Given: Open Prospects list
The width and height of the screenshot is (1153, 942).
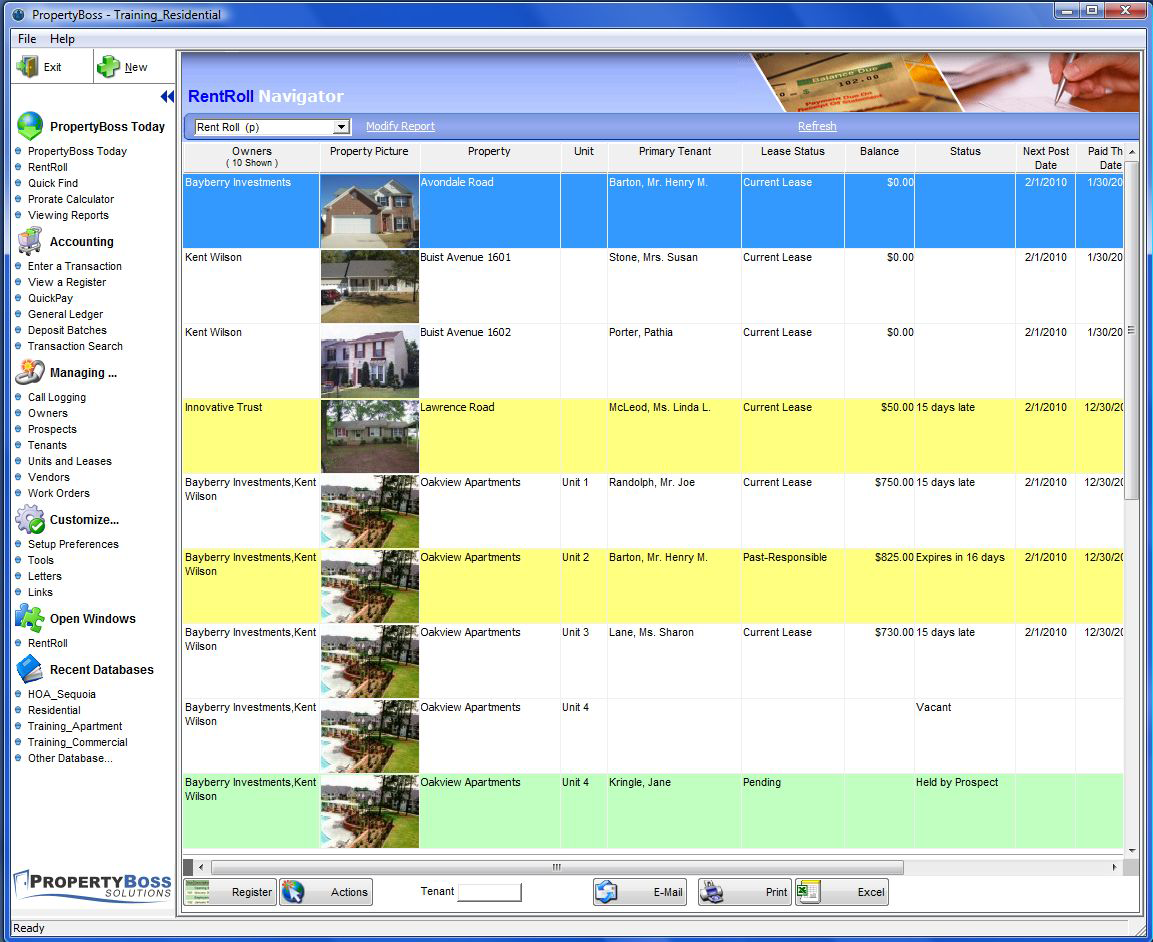Looking at the screenshot, I should pyautogui.click(x=52, y=429).
